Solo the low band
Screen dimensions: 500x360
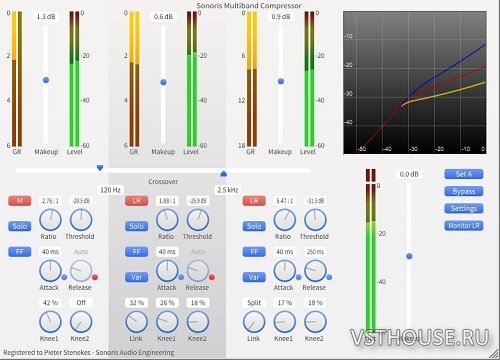click(20, 226)
